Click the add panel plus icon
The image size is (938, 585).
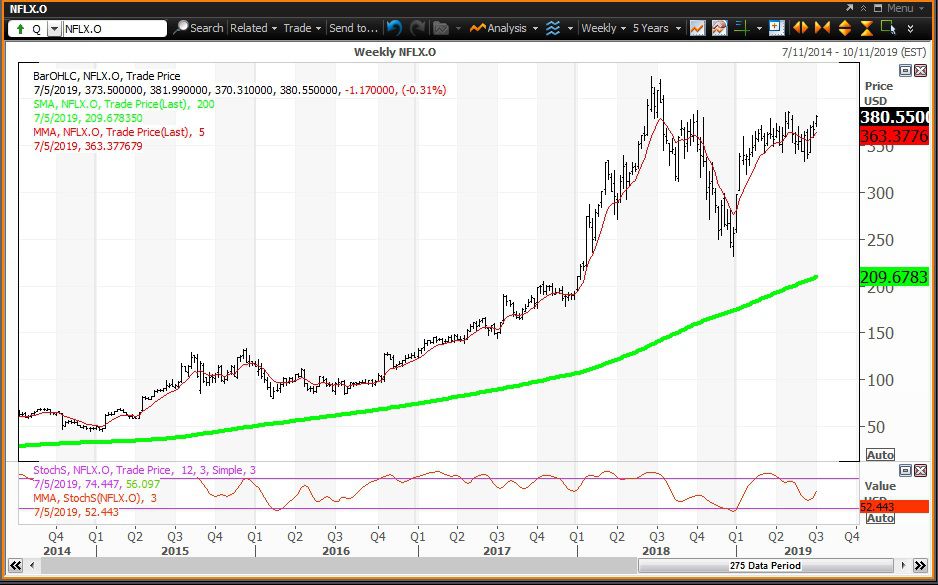tap(776, 28)
